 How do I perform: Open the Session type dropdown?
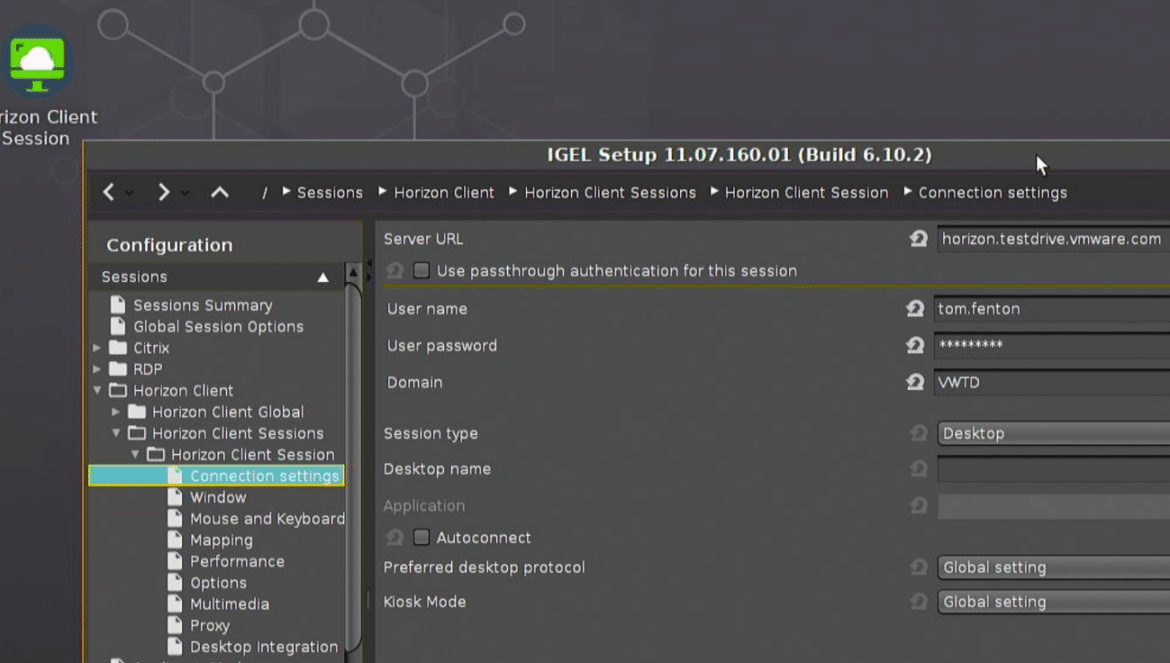pyautogui.click(x=1054, y=433)
